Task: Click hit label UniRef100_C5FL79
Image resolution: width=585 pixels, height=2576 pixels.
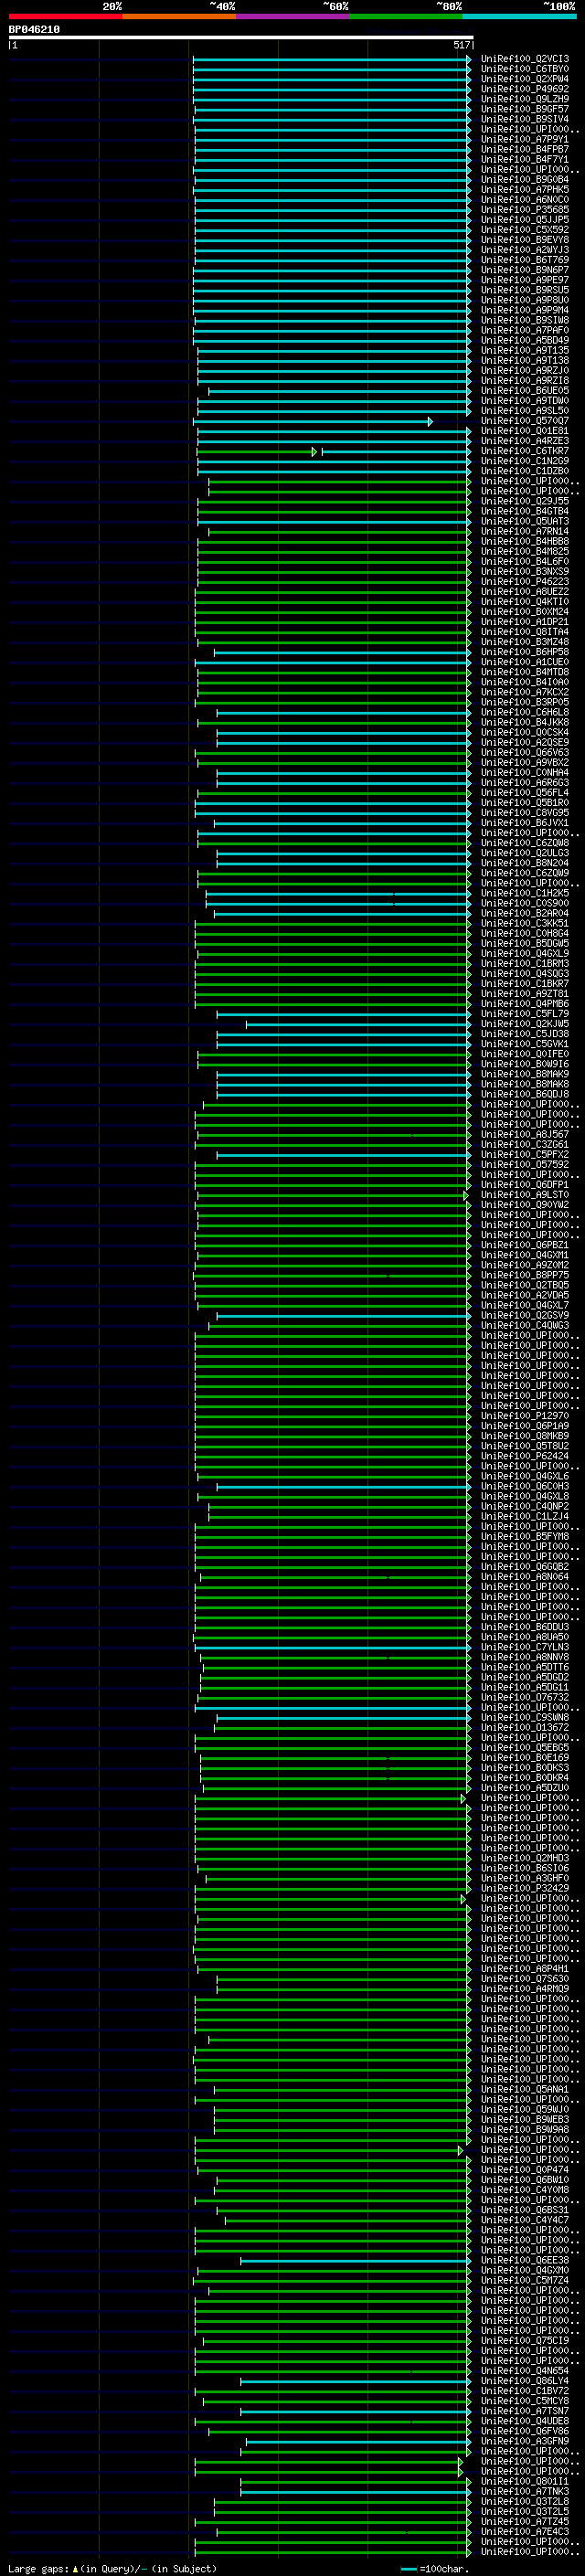Action: coord(525,1013)
